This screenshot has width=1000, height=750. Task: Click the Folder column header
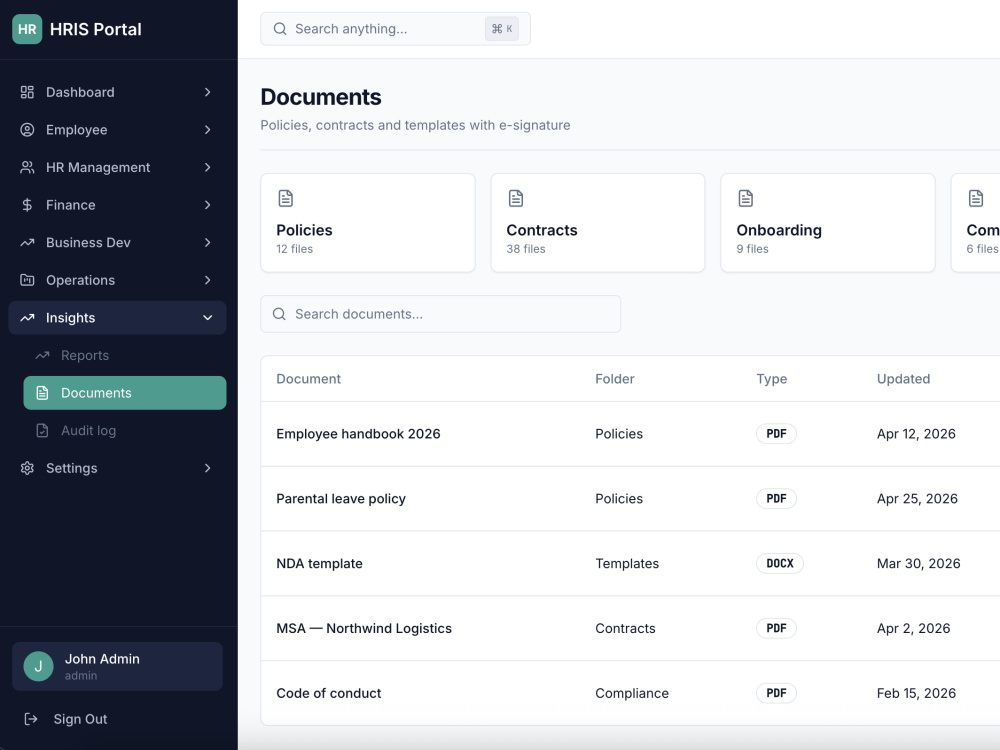(x=615, y=379)
